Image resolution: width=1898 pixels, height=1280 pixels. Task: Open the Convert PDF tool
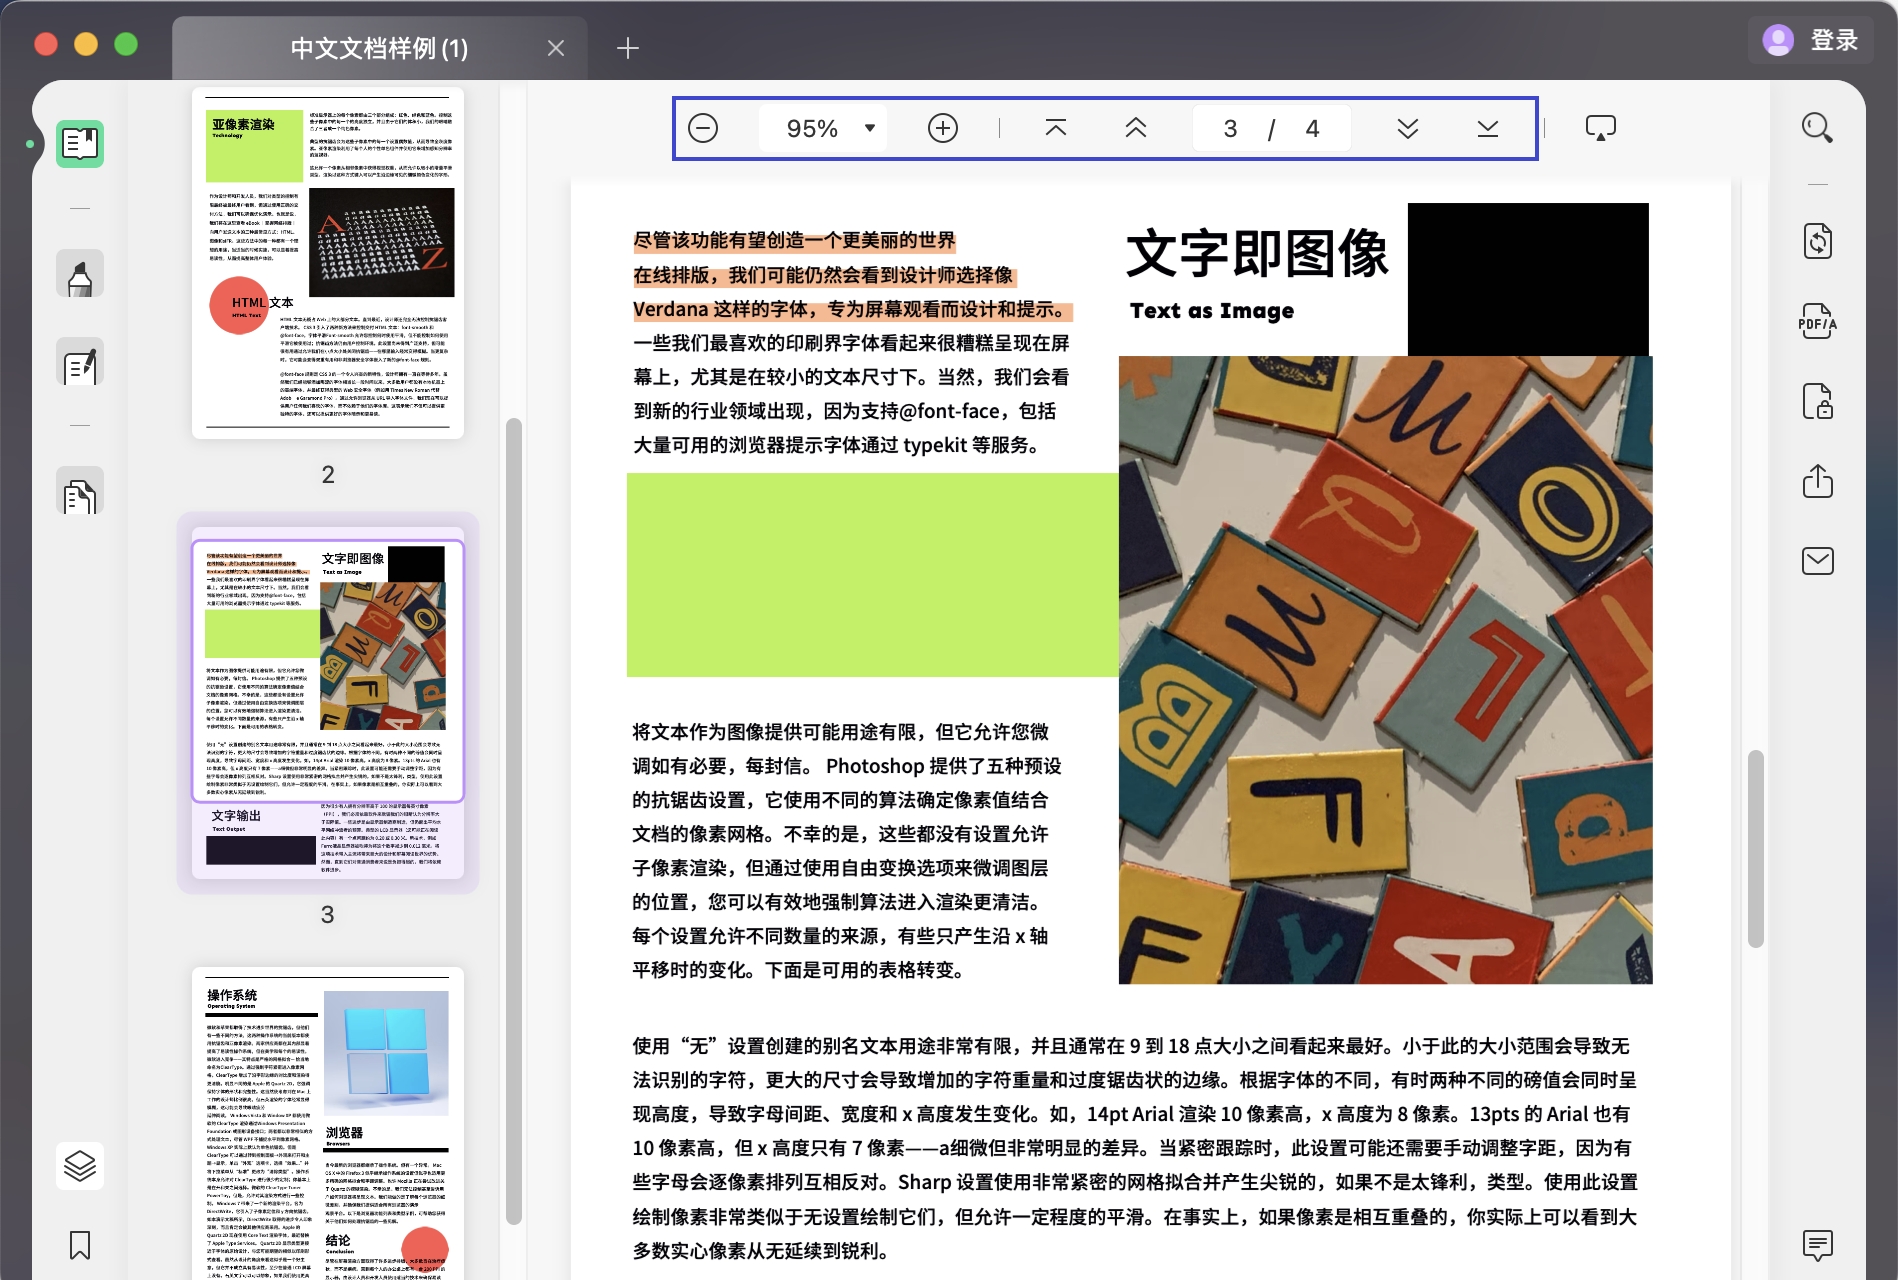[1818, 241]
